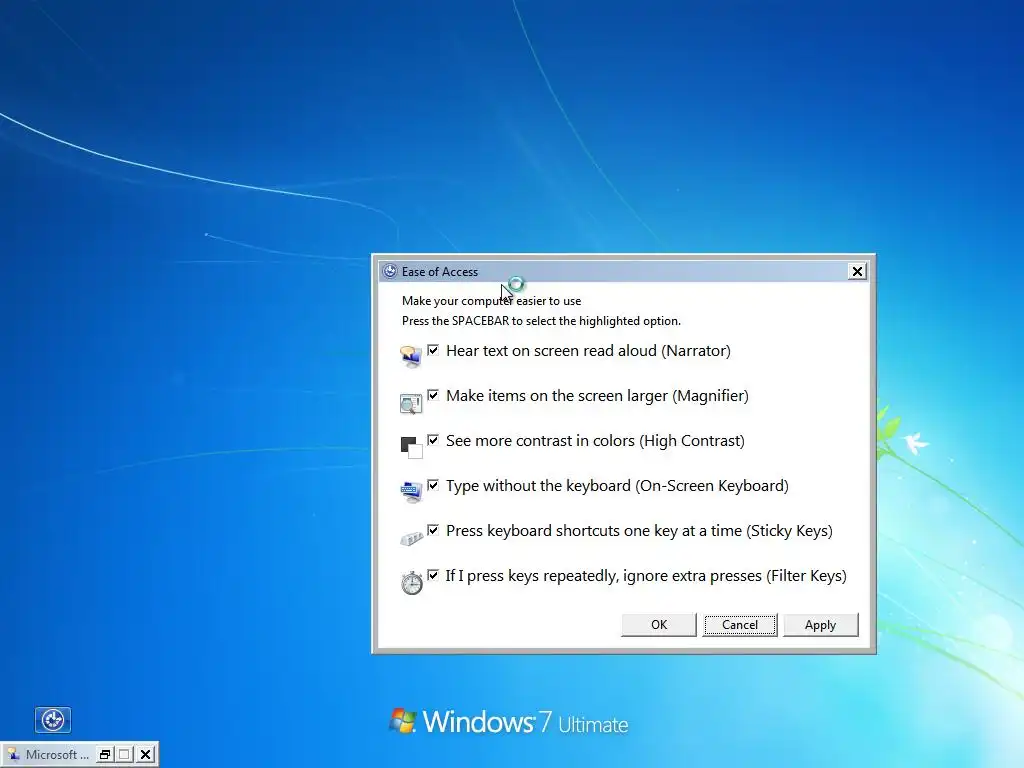Maximize the minimized Microsoft window

click(x=125, y=755)
